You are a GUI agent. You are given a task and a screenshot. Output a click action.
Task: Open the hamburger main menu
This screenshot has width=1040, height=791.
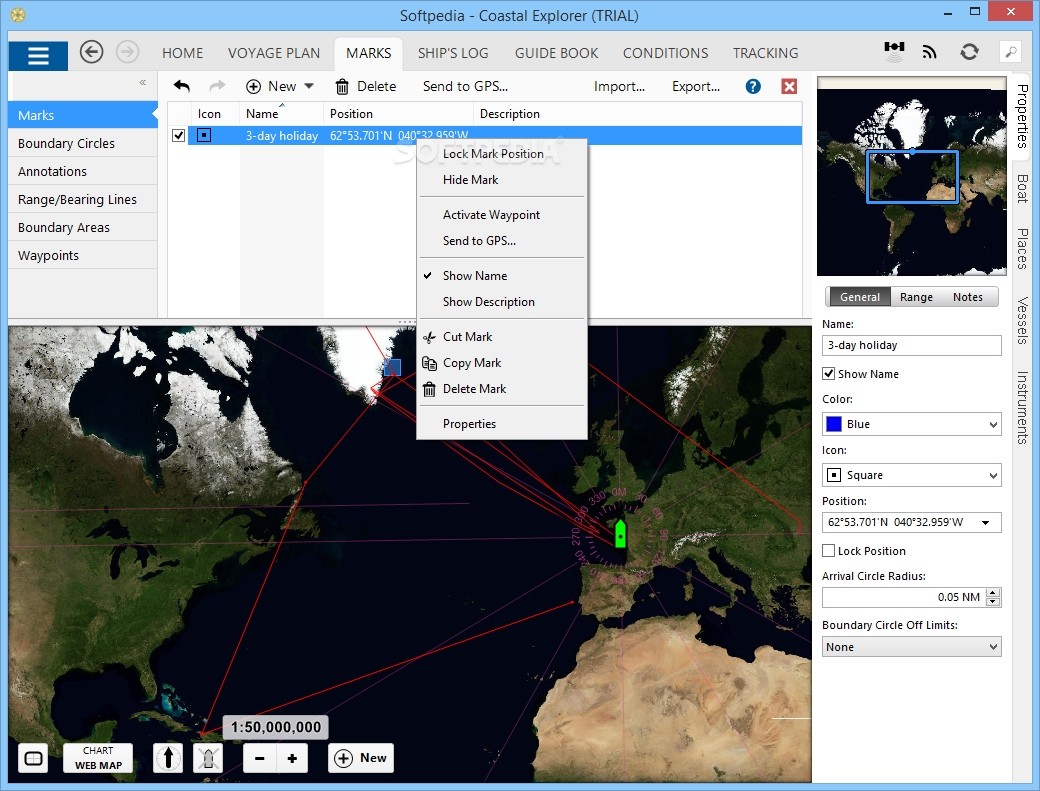38,56
